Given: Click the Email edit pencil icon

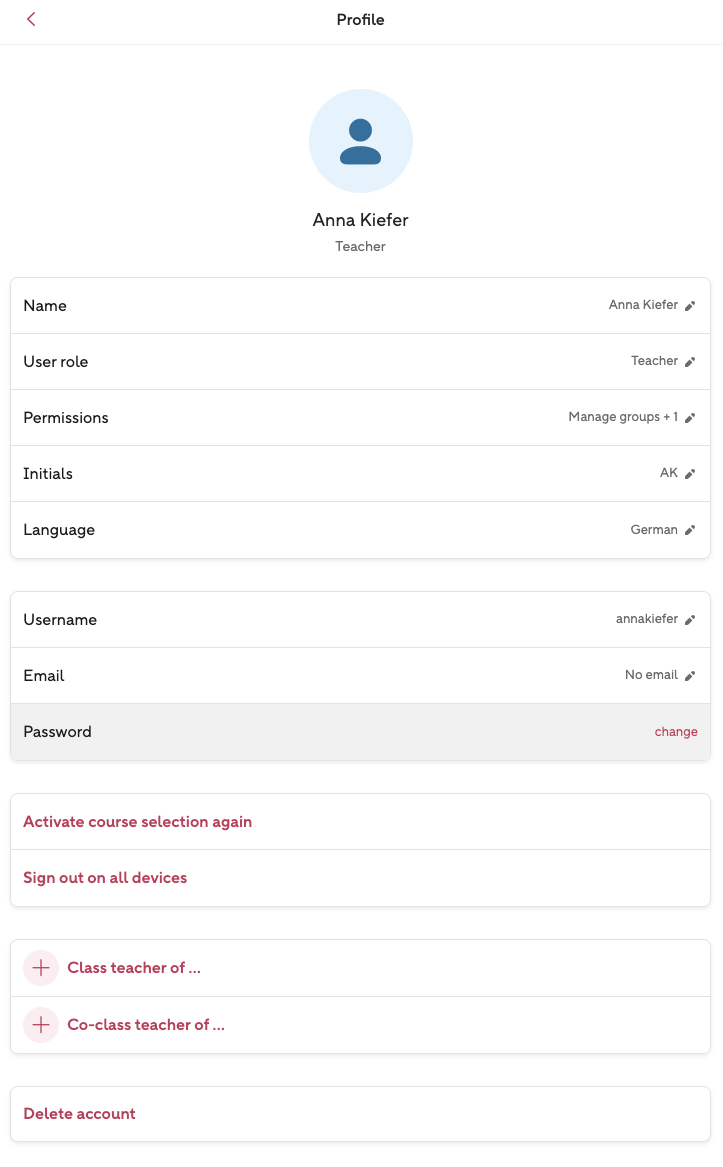Looking at the screenshot, I should [690, 676].
